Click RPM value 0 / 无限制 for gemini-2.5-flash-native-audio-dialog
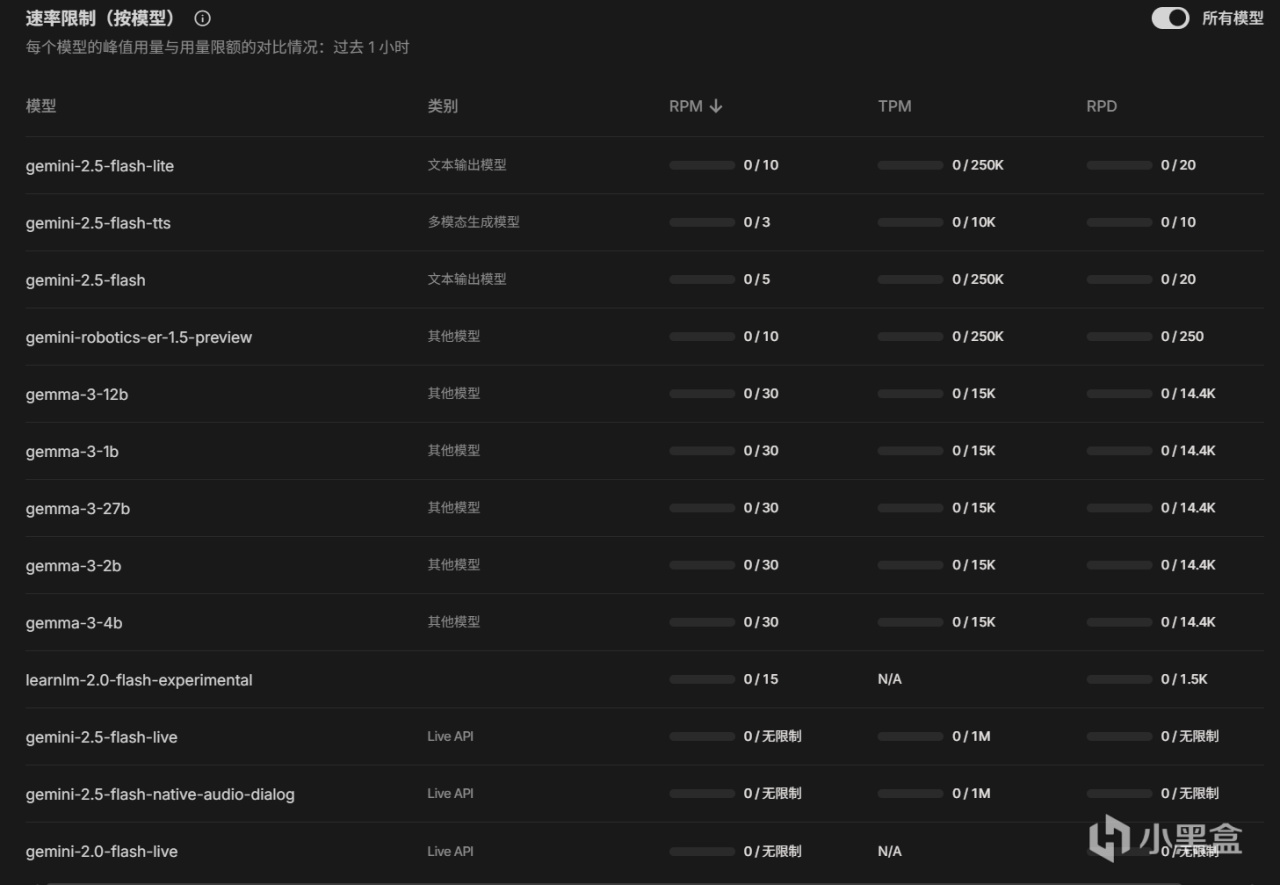The width and height of the screenshot is (1280, 885). 773,793
